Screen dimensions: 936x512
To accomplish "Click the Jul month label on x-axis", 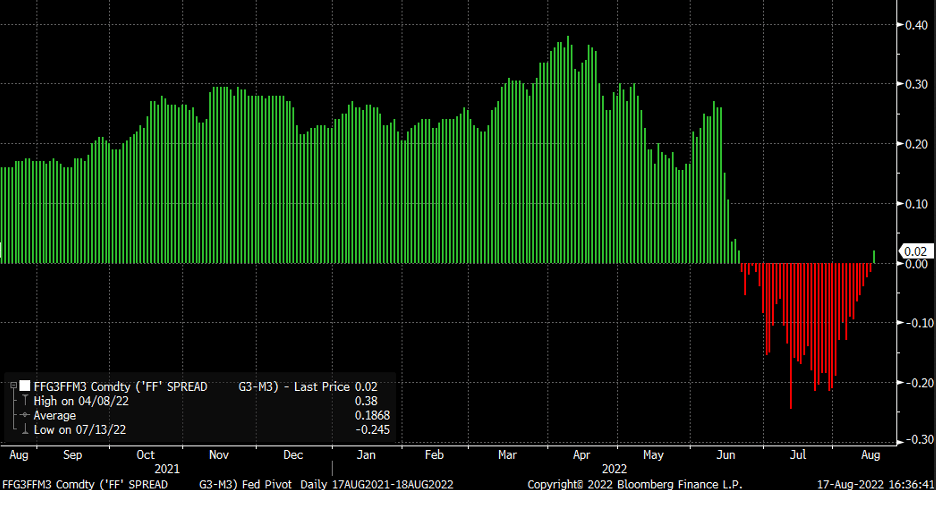I will (x=798, y=455).
